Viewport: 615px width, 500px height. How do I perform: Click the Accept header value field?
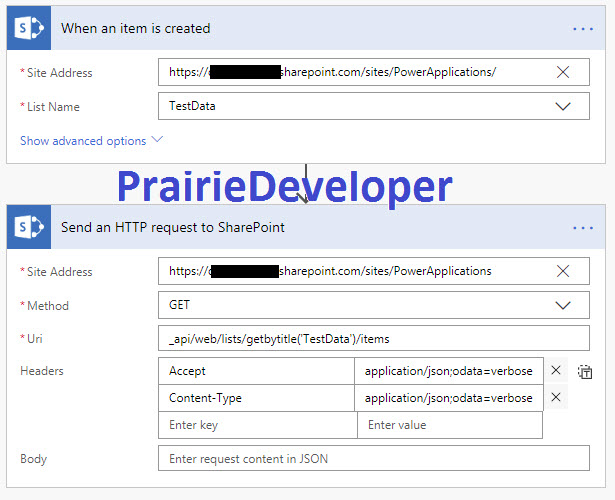pyautogui.click(x=449, y=371)
